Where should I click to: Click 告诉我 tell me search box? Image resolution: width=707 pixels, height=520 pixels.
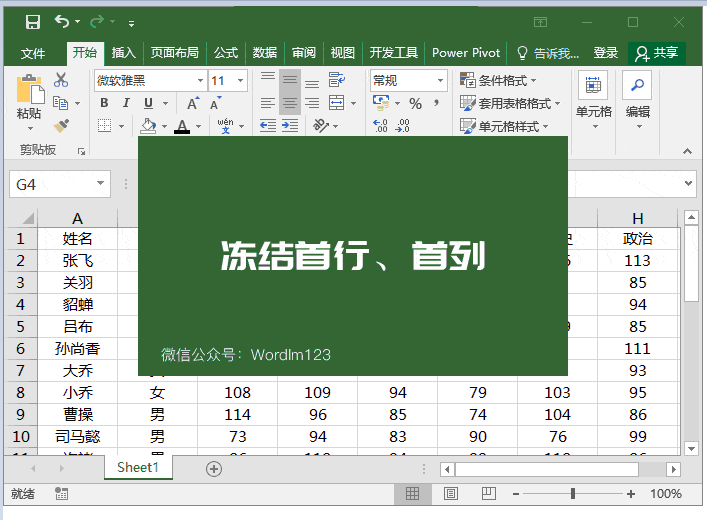click(x=548, y=53)
